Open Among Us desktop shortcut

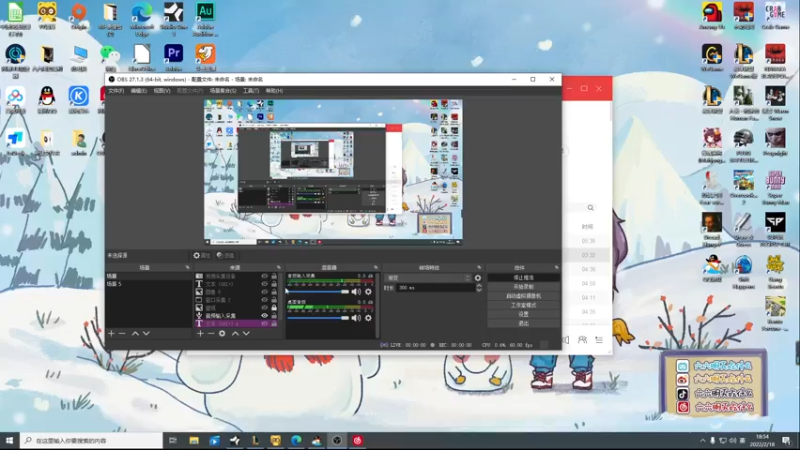click(x=712, y=15)
